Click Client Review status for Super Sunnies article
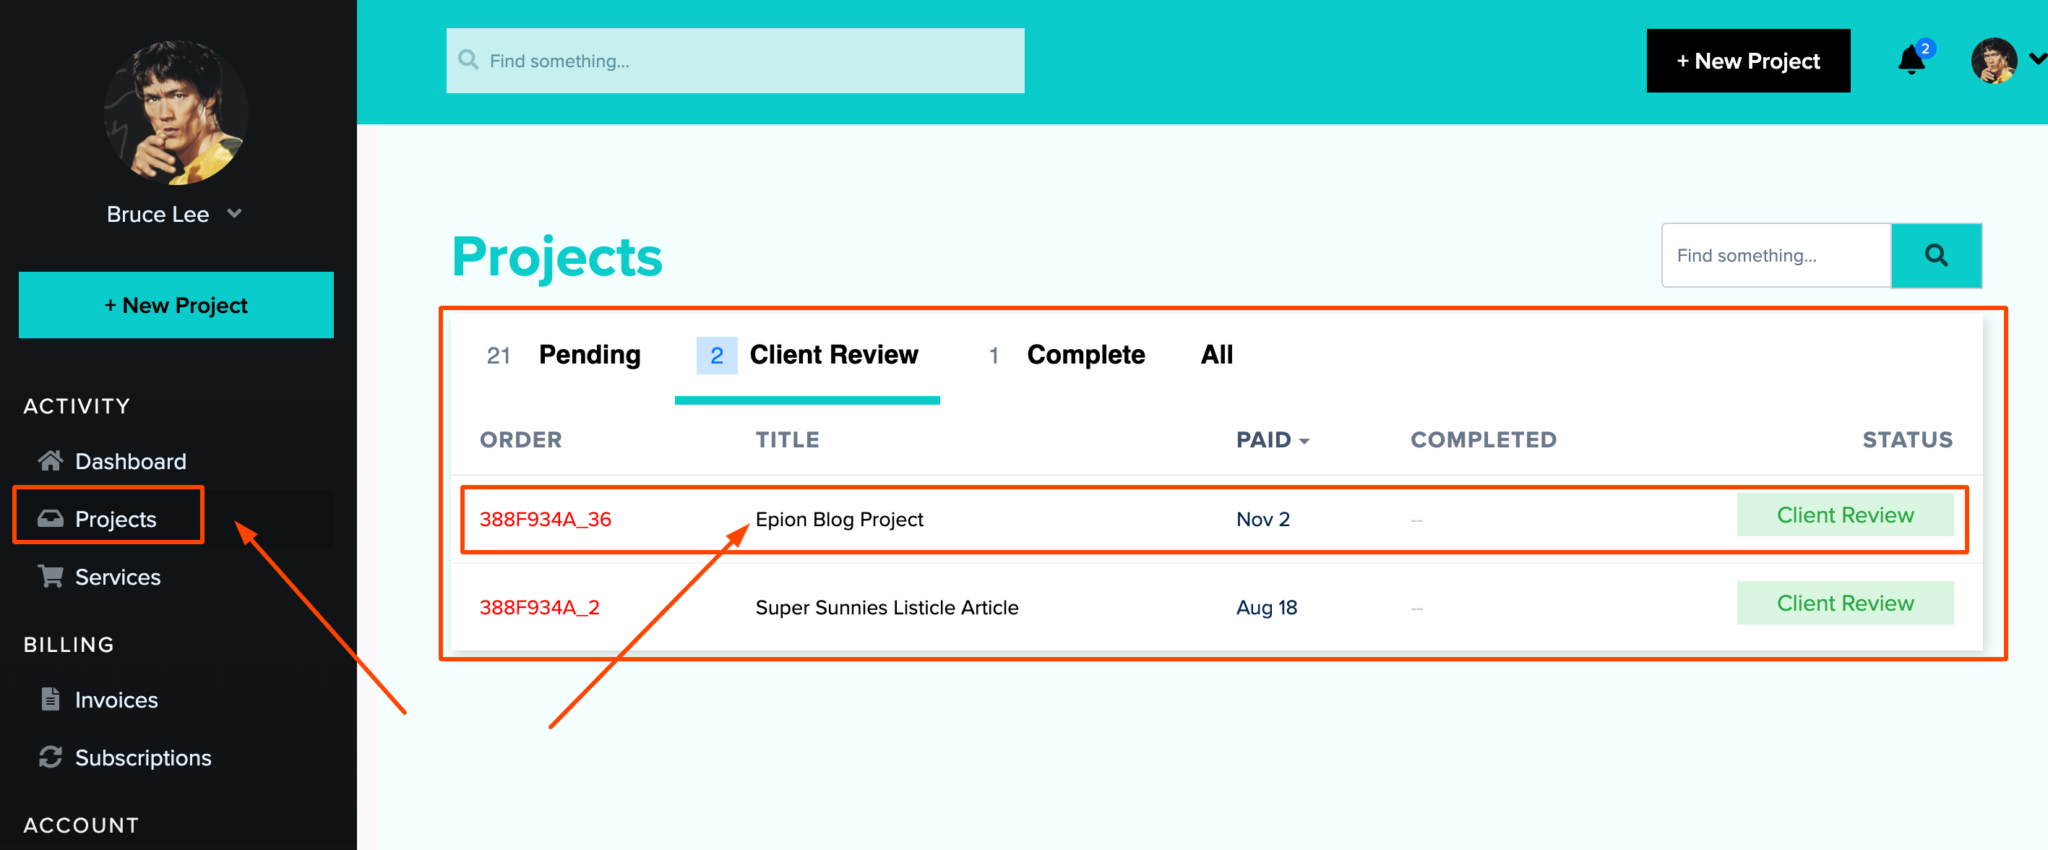This screenshot has width=2048, height=850. (x=1845, y=603)
